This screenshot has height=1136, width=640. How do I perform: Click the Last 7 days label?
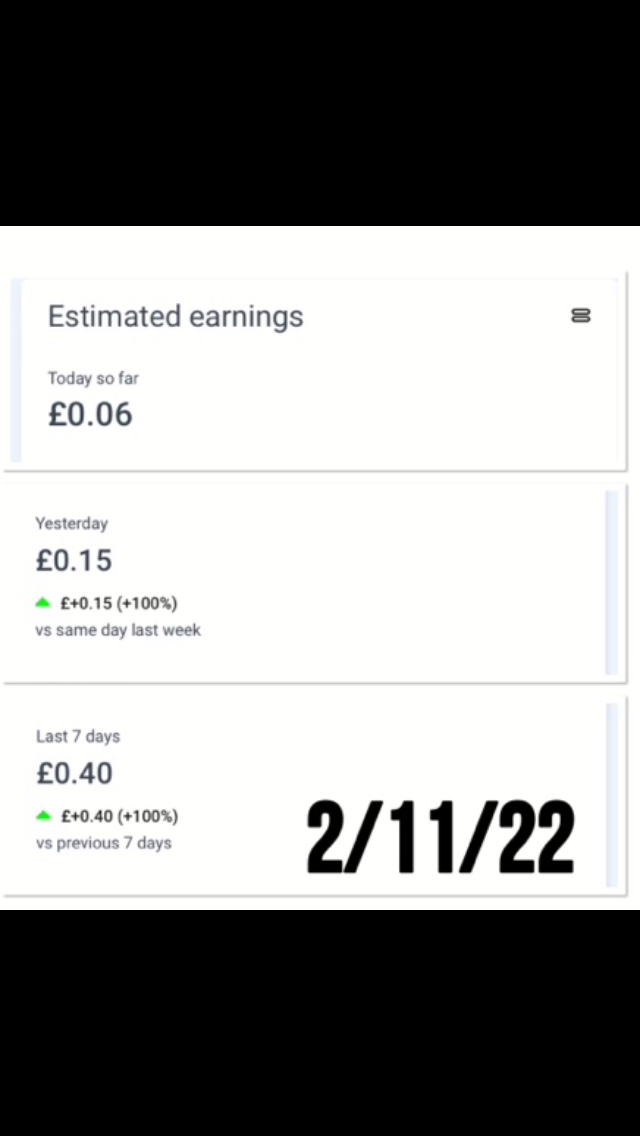[x=78, y=736]
